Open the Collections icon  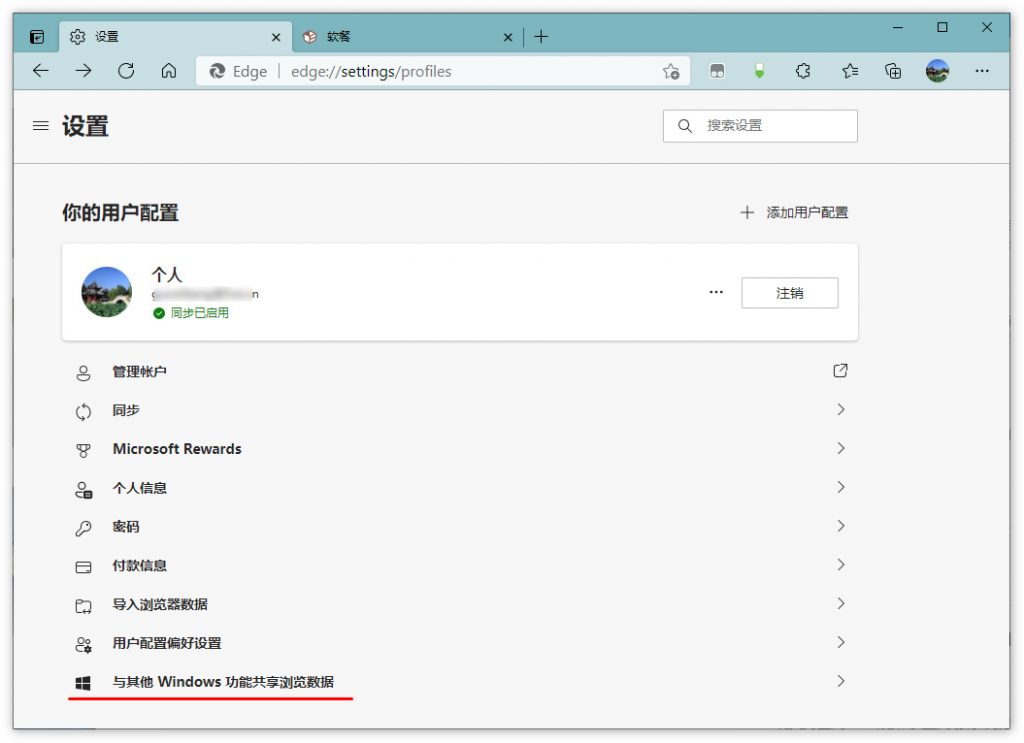(894, 71)
